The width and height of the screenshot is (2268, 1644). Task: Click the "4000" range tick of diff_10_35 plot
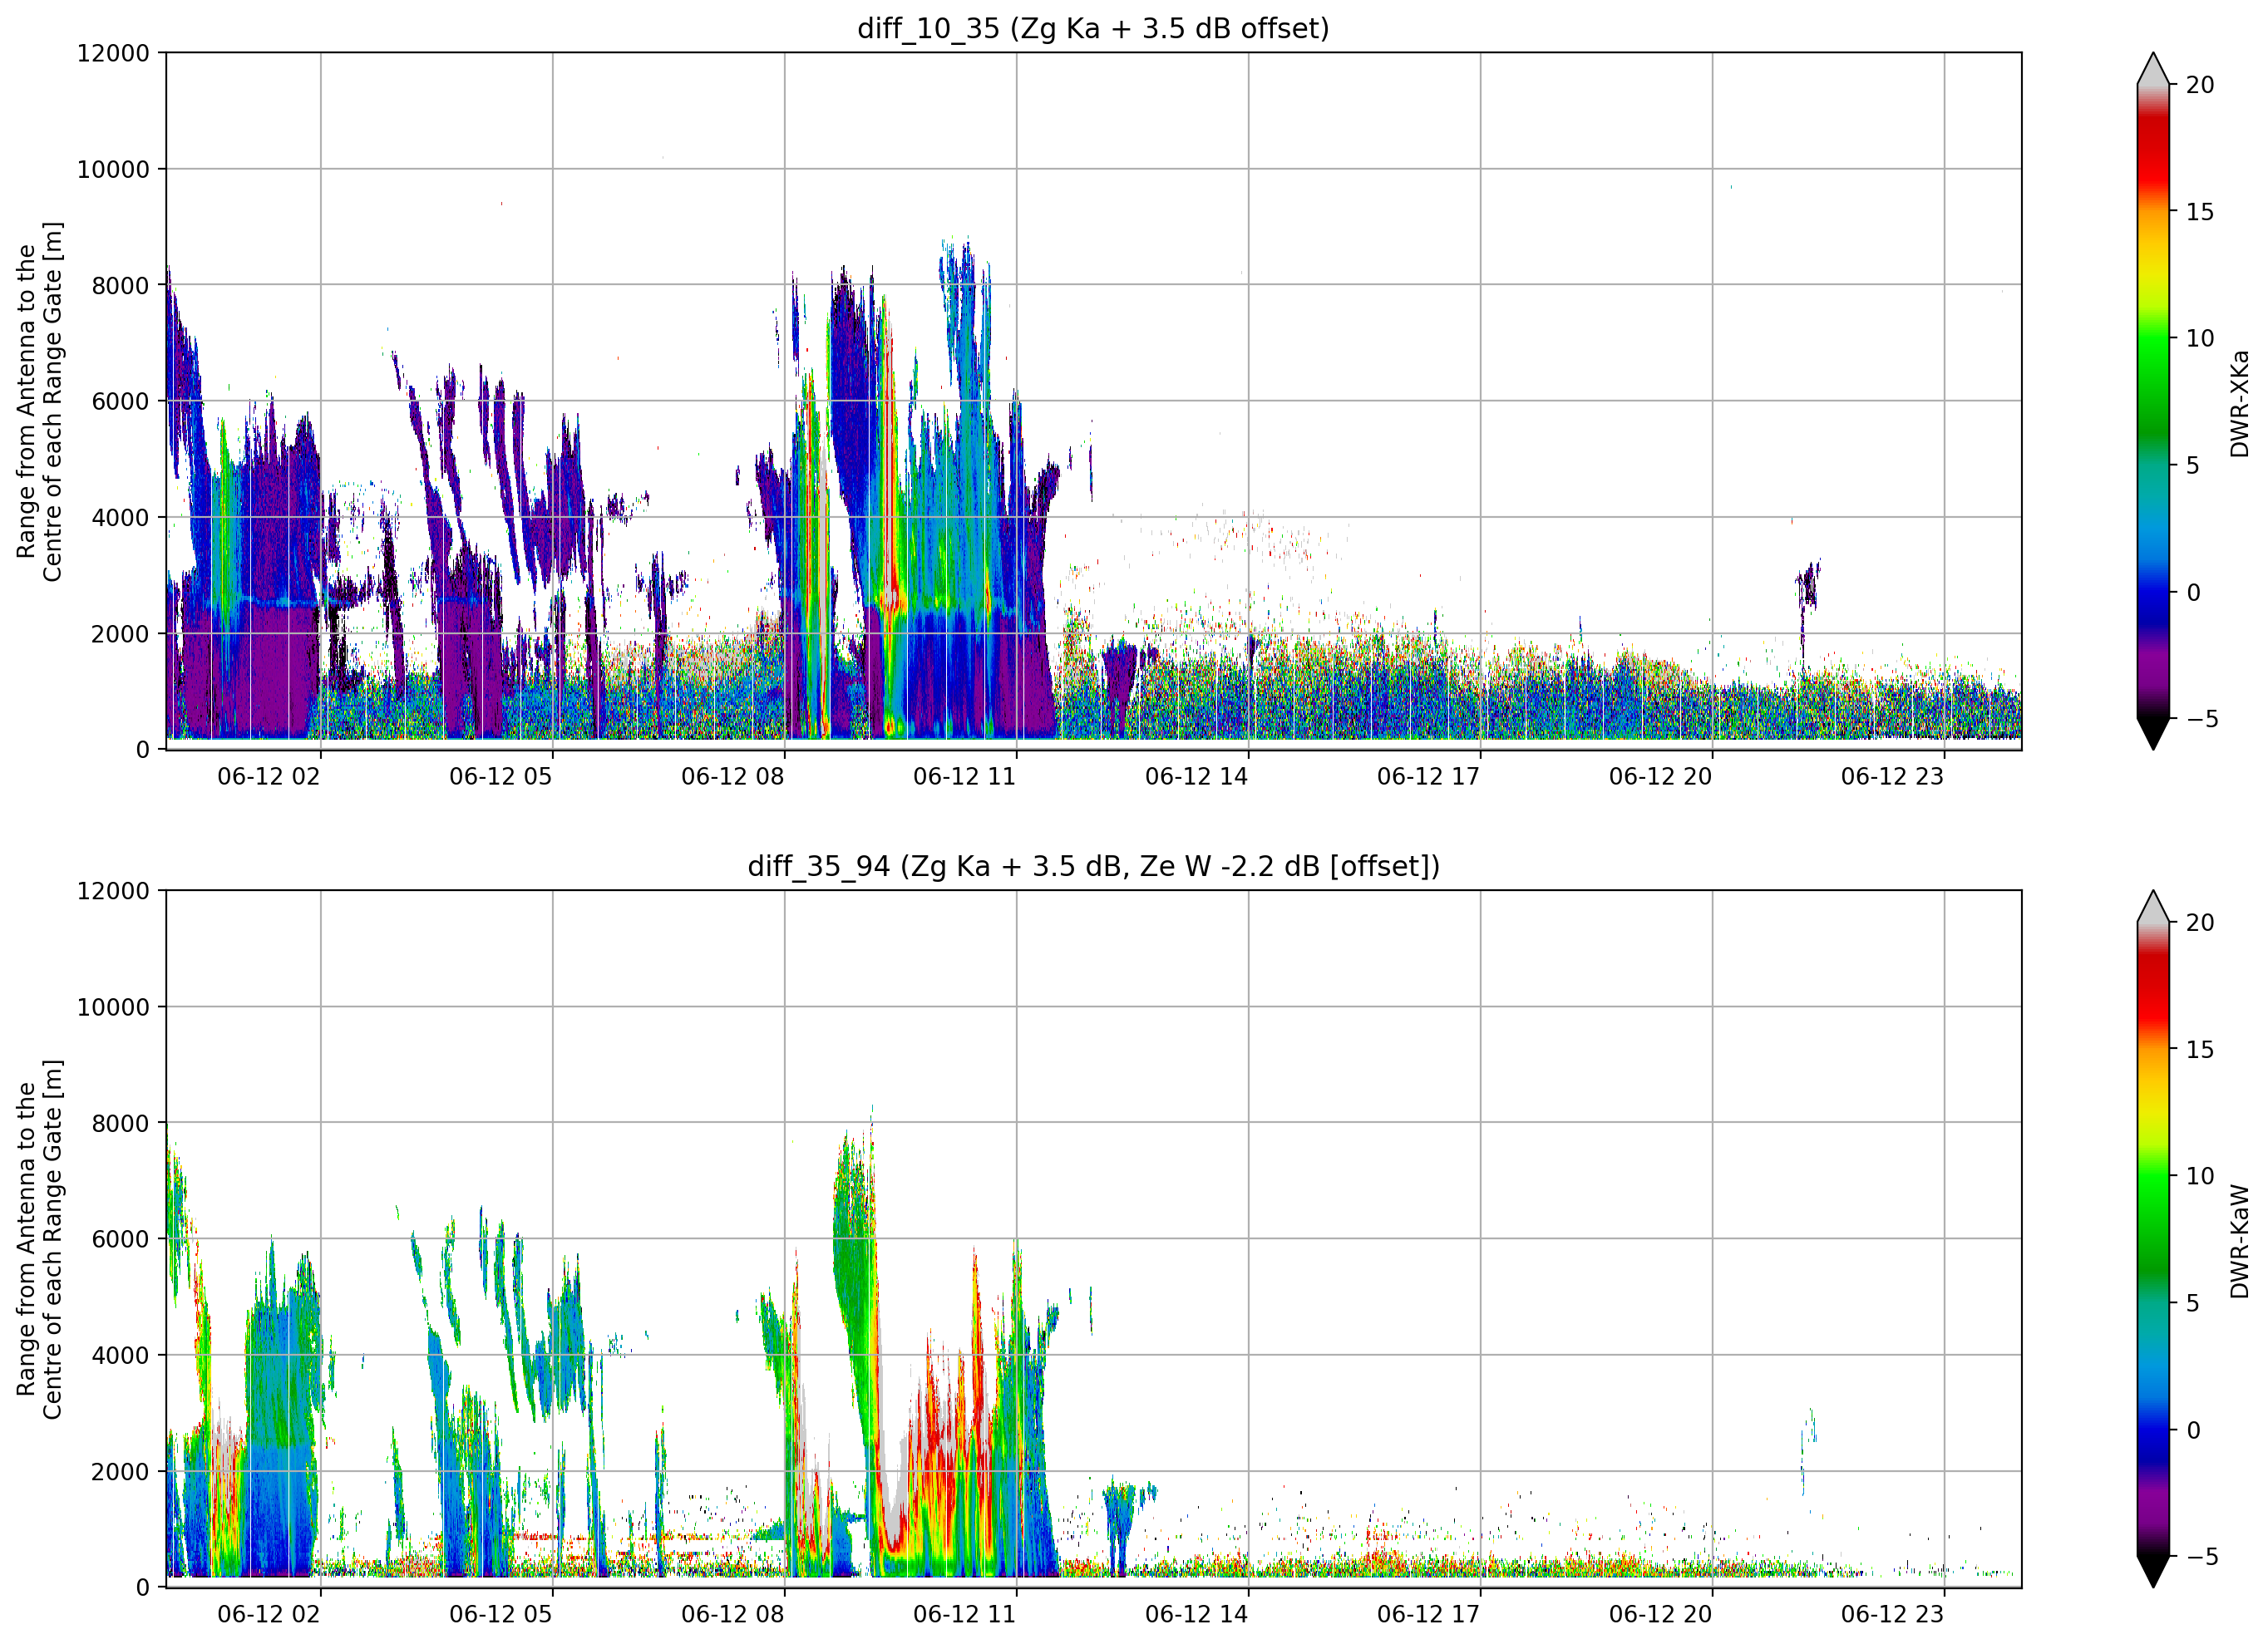coord(120,518)
